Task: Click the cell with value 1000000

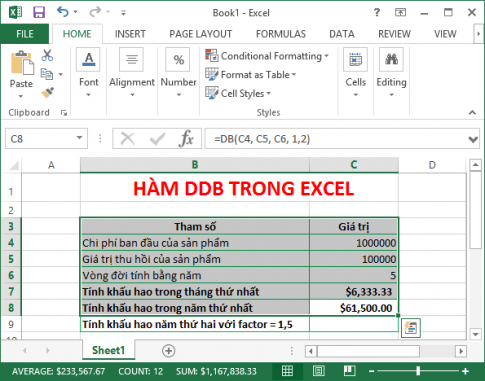Action: (x=354, y=243)
